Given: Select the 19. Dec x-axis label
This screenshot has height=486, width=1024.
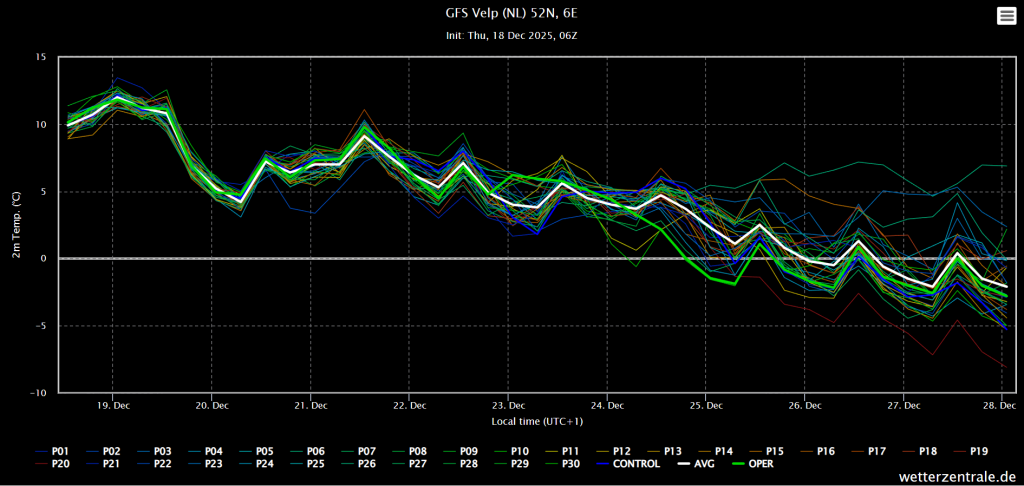Looking at the screenshot, I should (112, 406).
